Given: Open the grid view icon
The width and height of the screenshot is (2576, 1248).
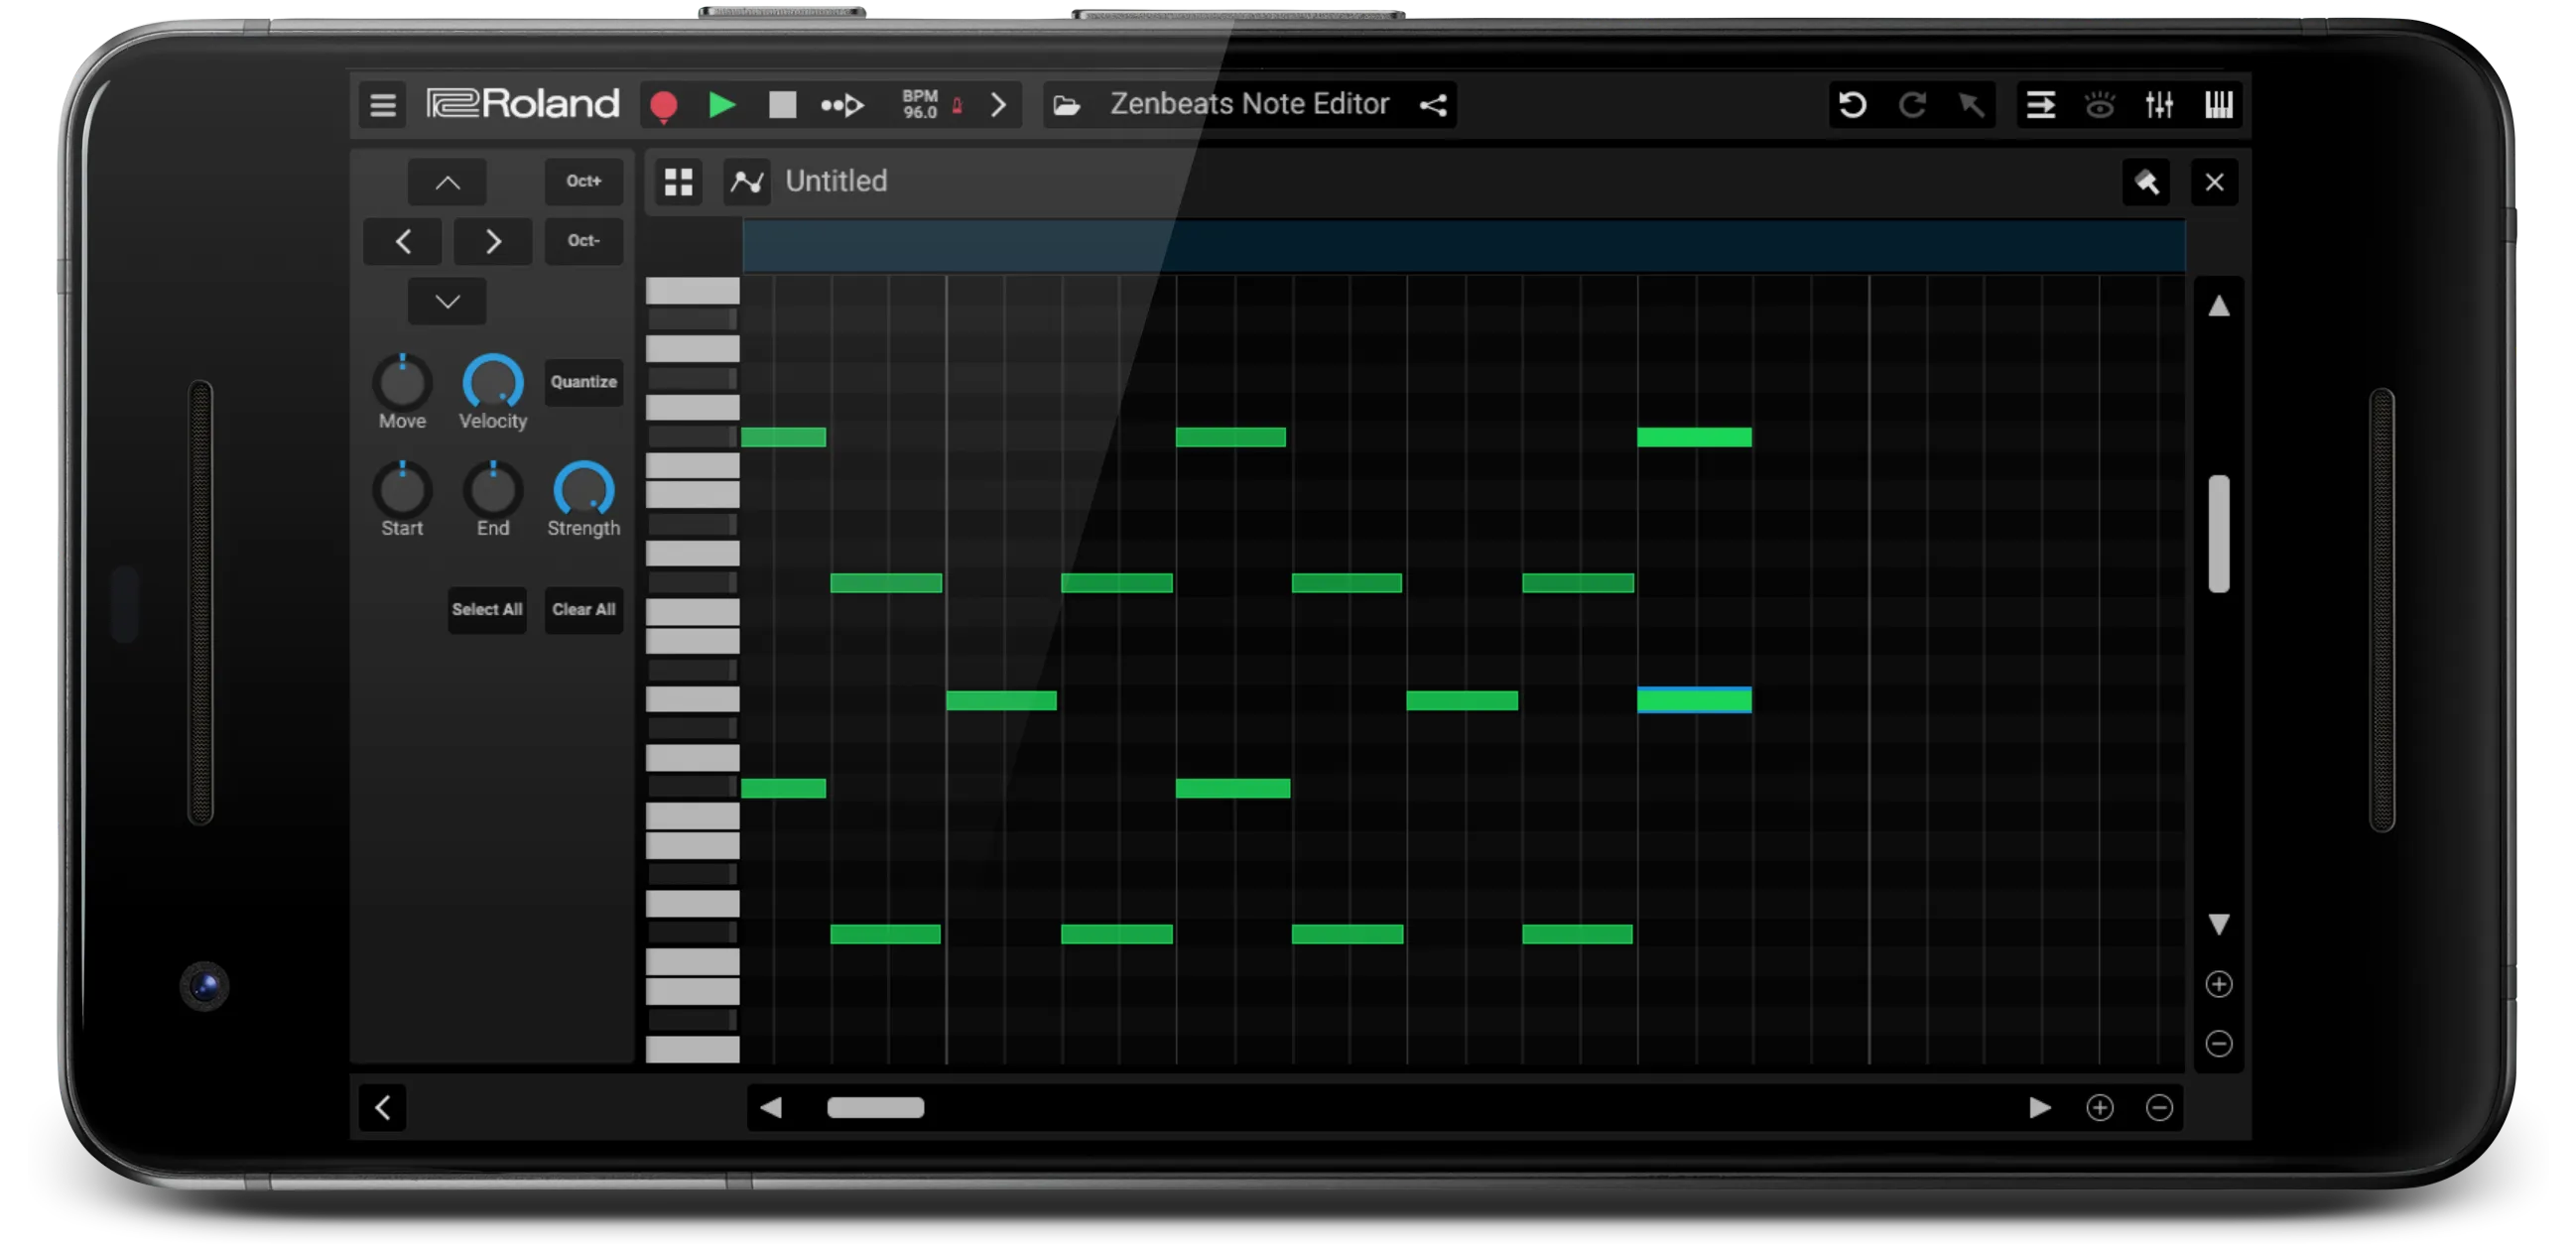Looking at the screenshot, I should 679,182.
